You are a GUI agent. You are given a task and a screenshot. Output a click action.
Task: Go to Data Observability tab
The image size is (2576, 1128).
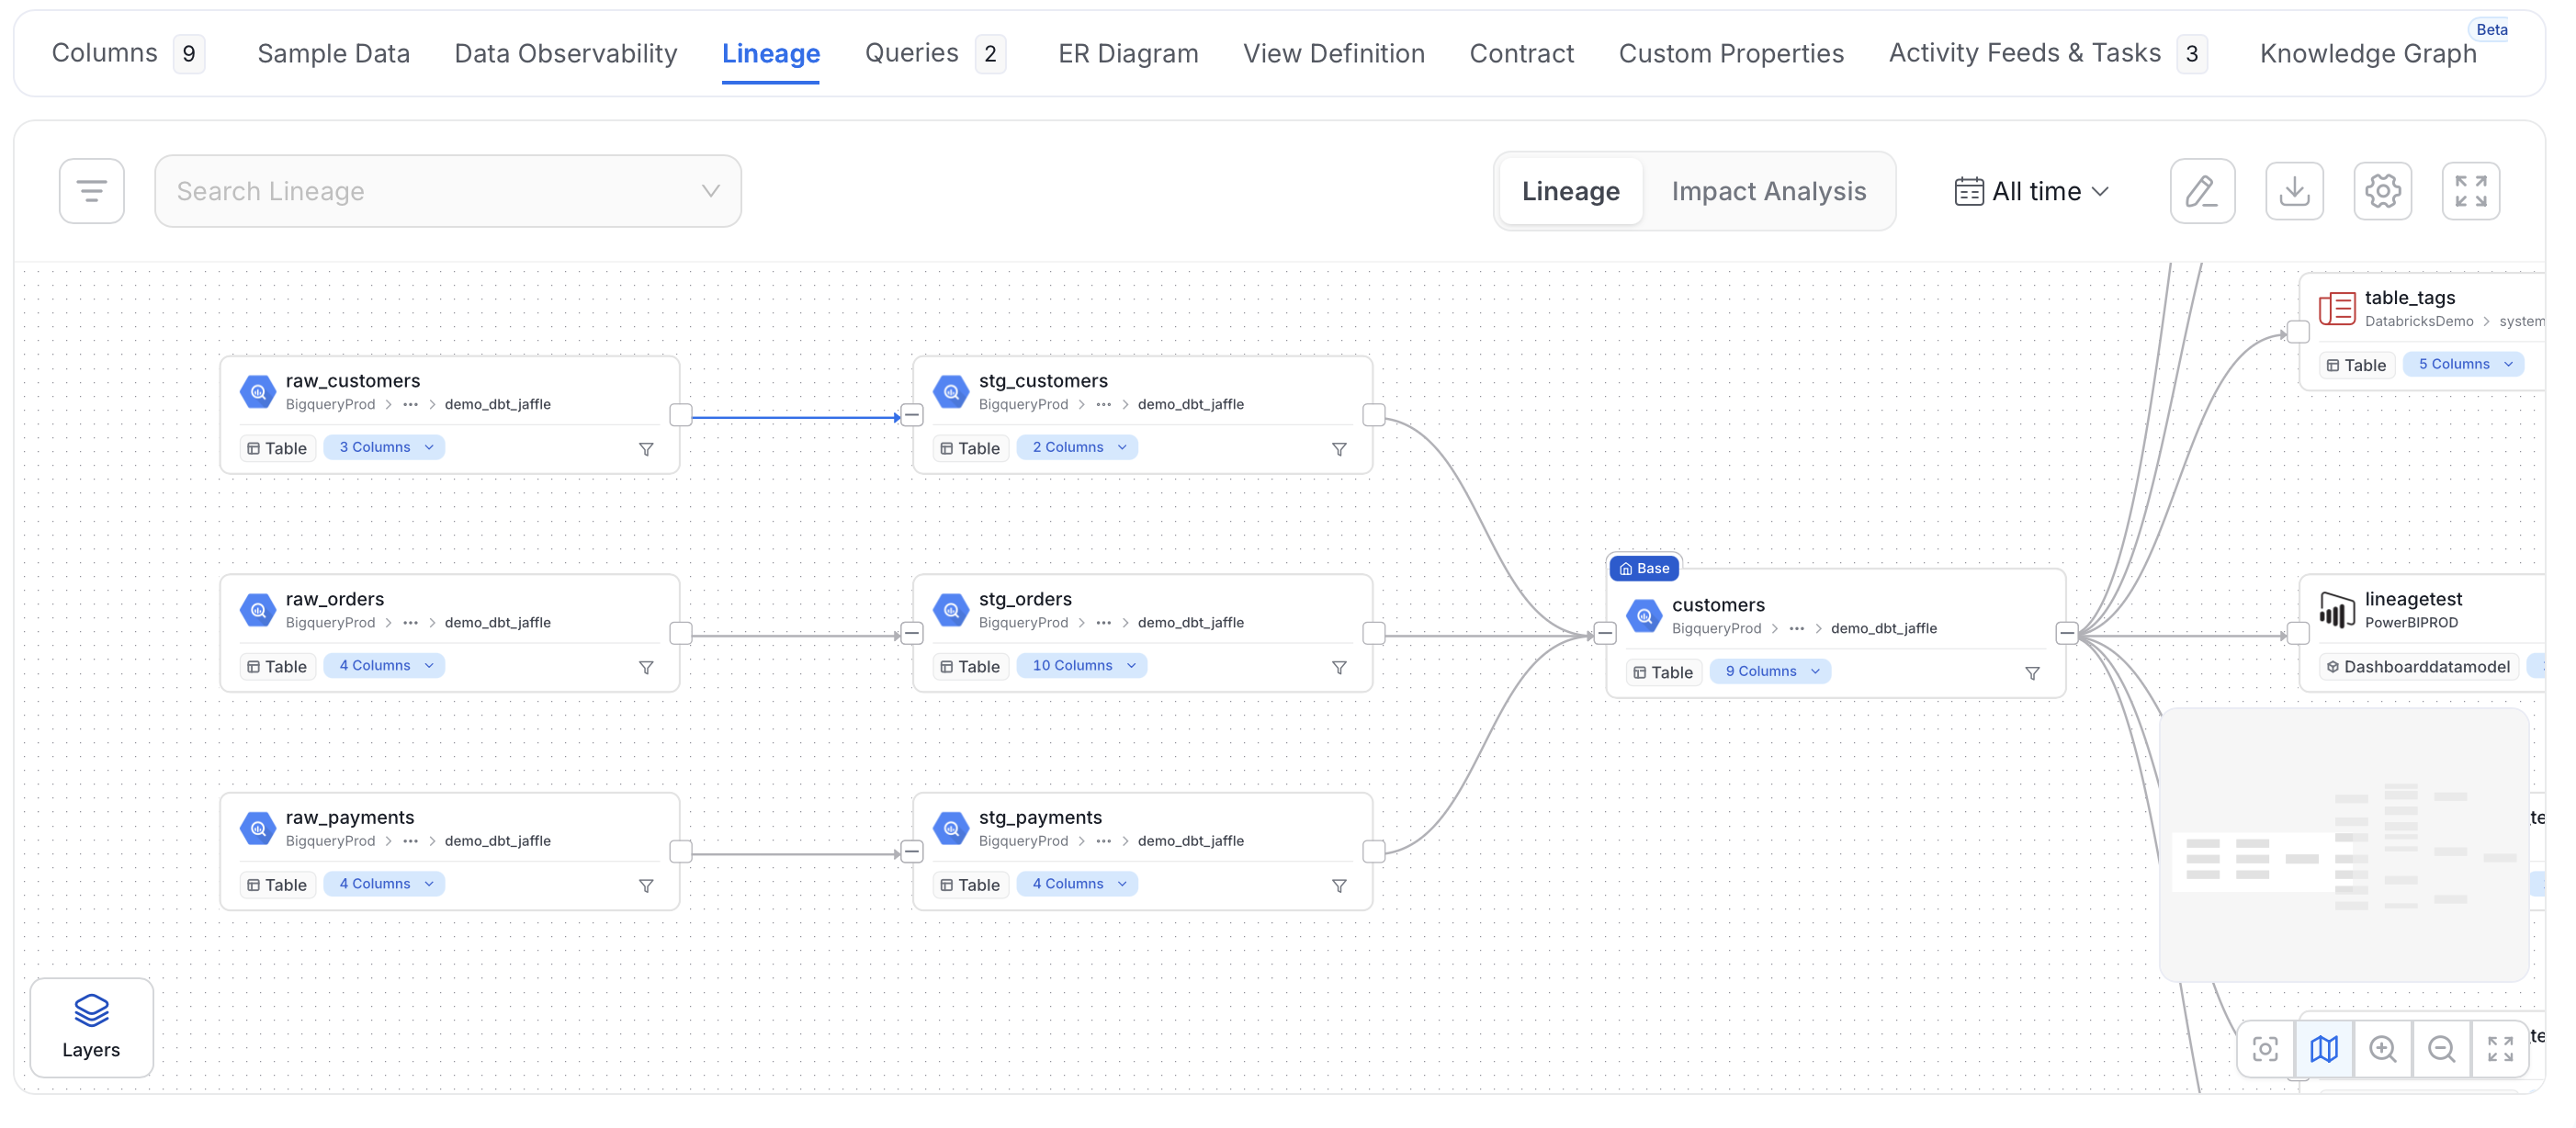click(x=566, y=53)
